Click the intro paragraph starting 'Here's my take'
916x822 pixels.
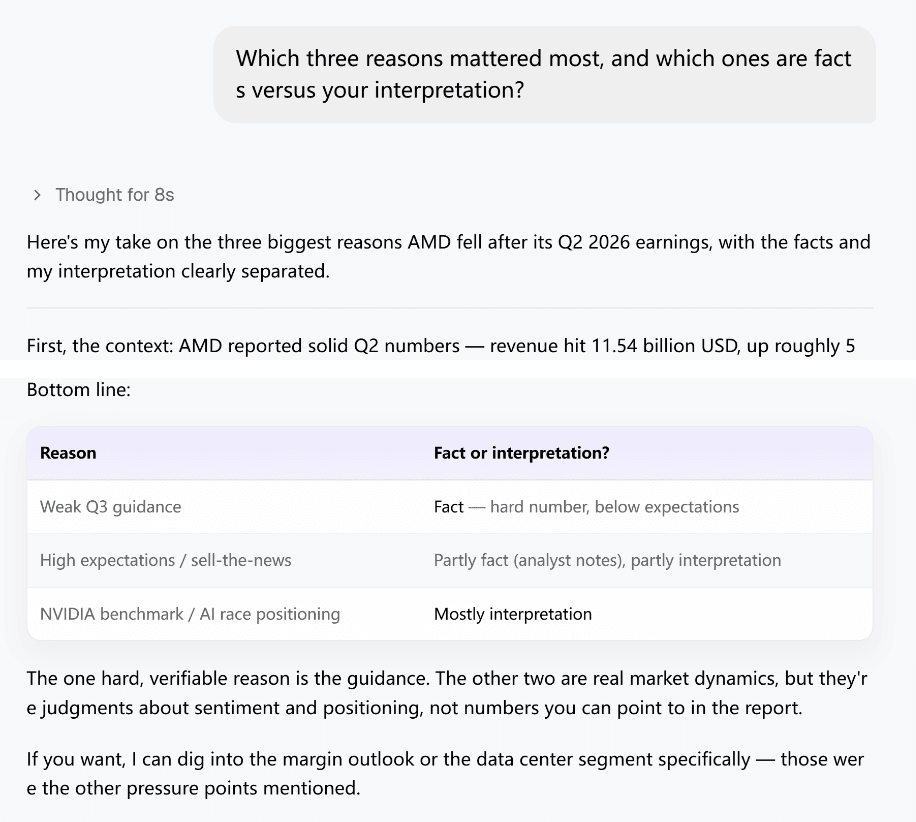[449, 256]
